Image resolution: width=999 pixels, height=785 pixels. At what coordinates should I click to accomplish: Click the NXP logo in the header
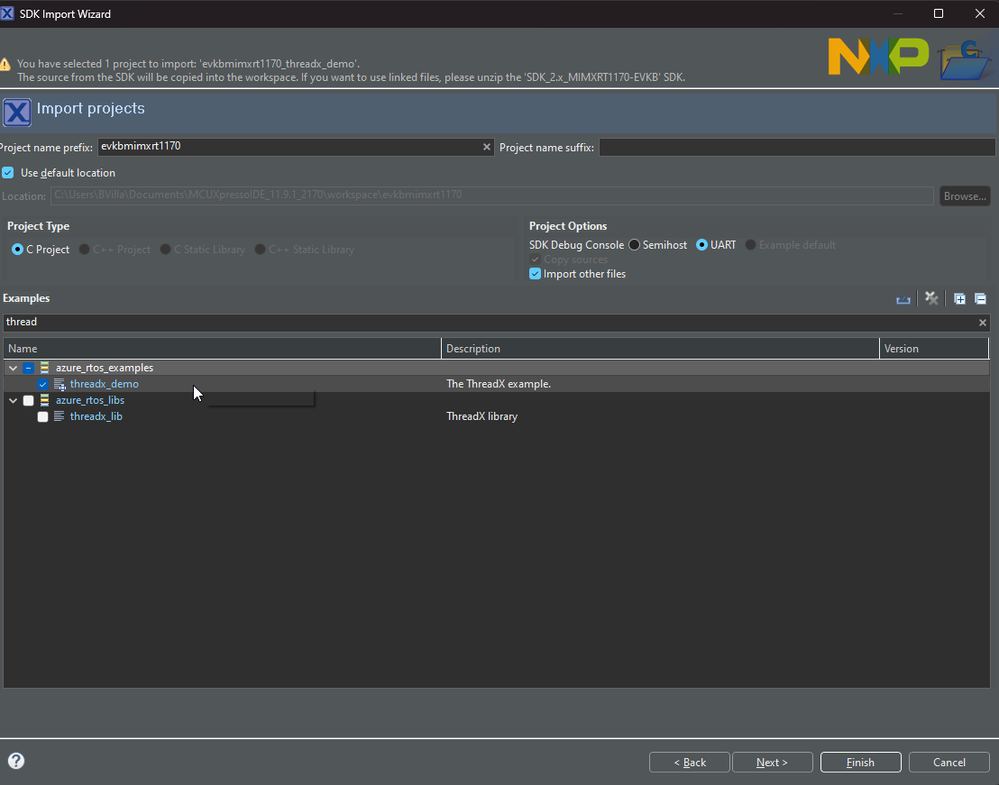pos(877,57)
